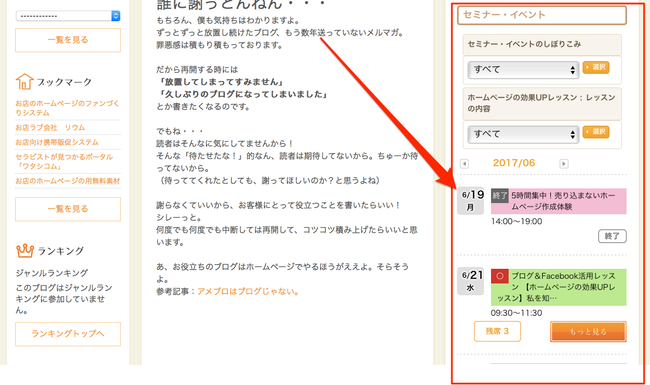Screen dimensions: 650x385
Task: Click the ranking crown icon
Action: (25, 251)
